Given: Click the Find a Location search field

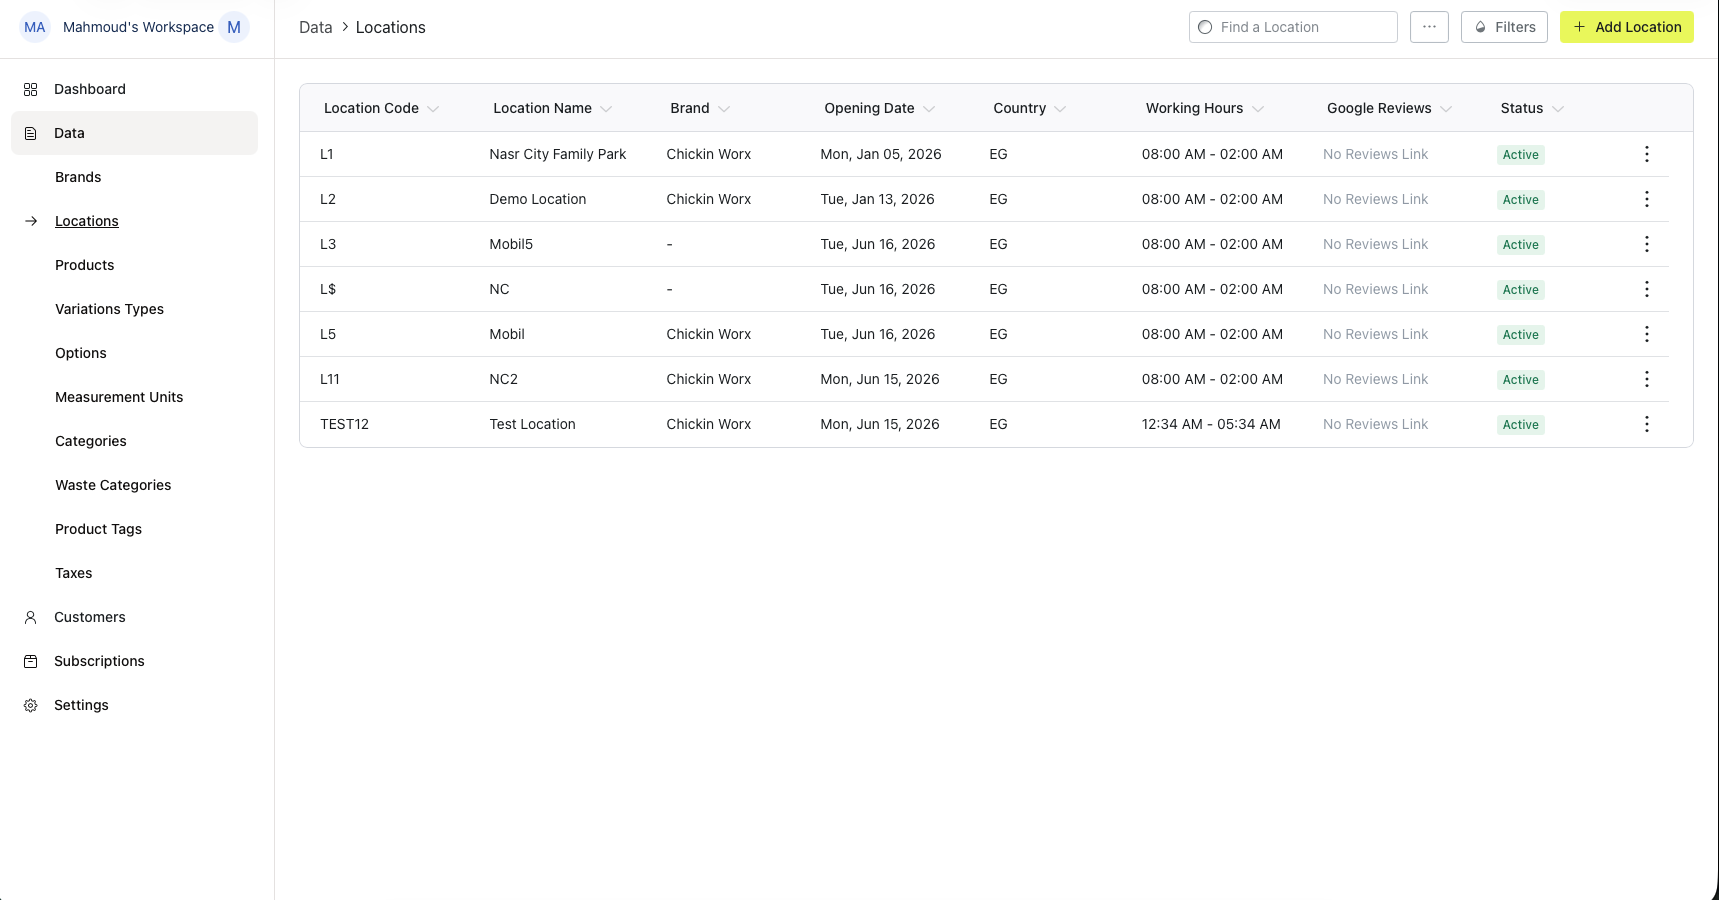Looking at the screenshot, I should click(1293, 27).
